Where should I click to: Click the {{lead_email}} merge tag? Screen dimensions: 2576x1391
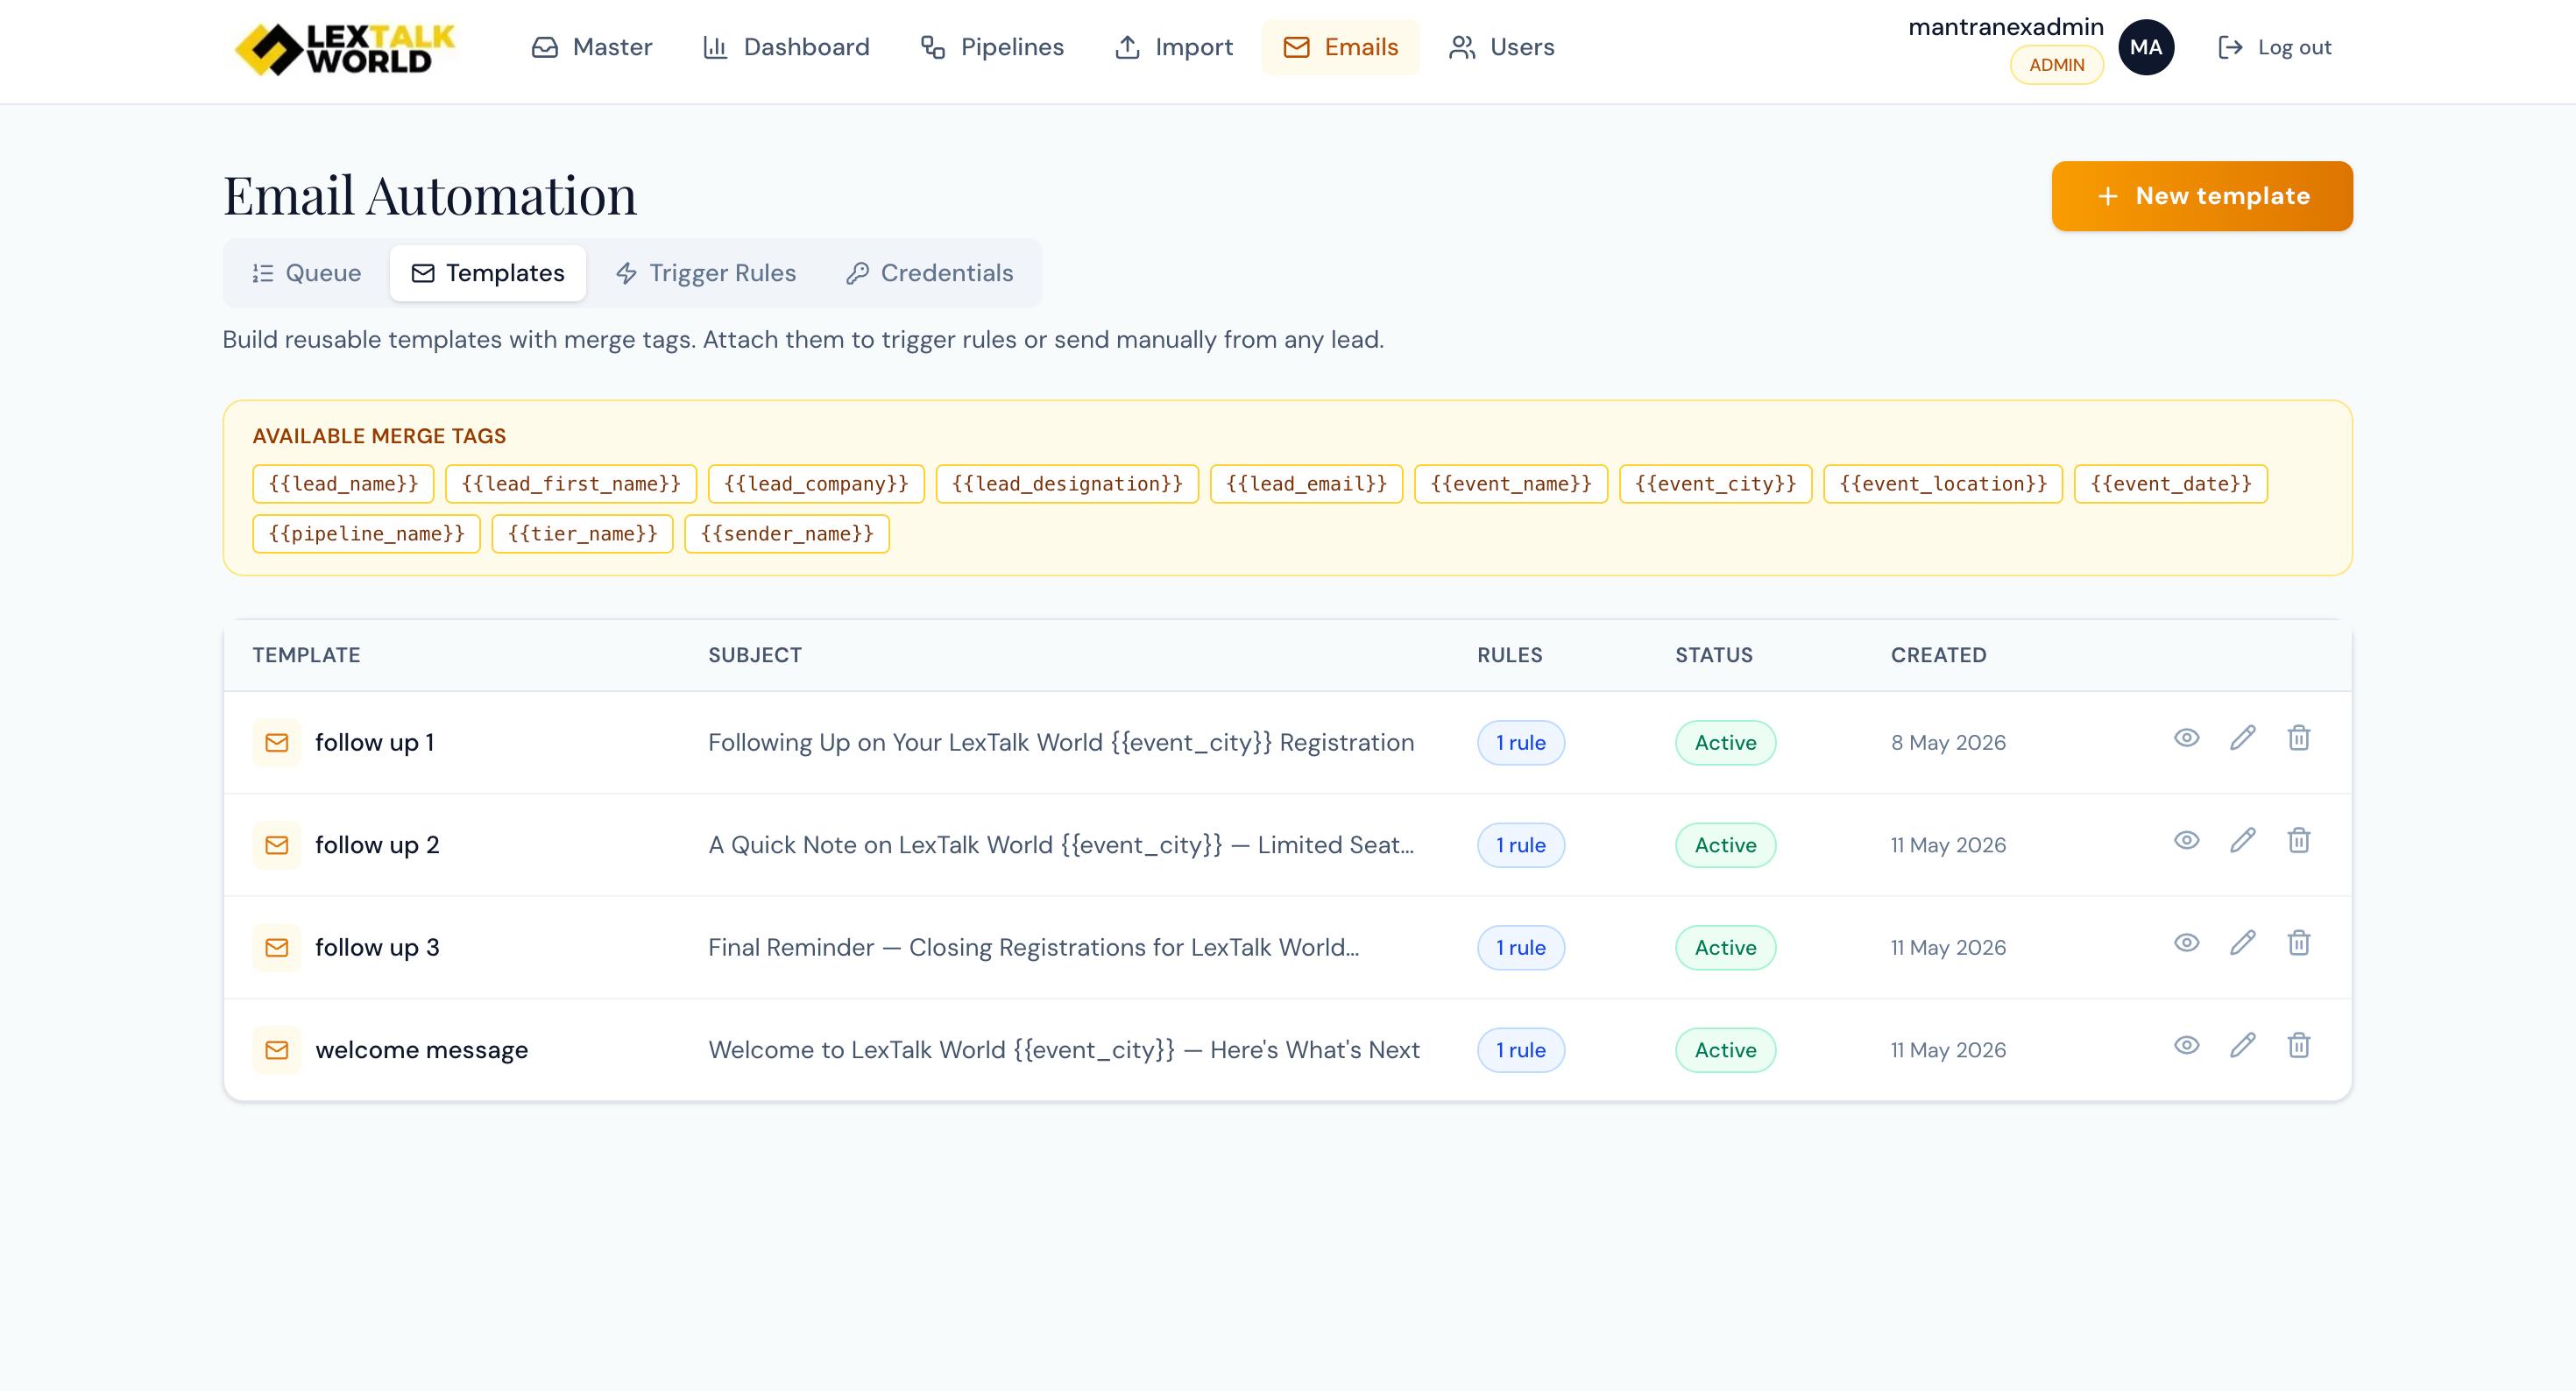pos(1306,484)
